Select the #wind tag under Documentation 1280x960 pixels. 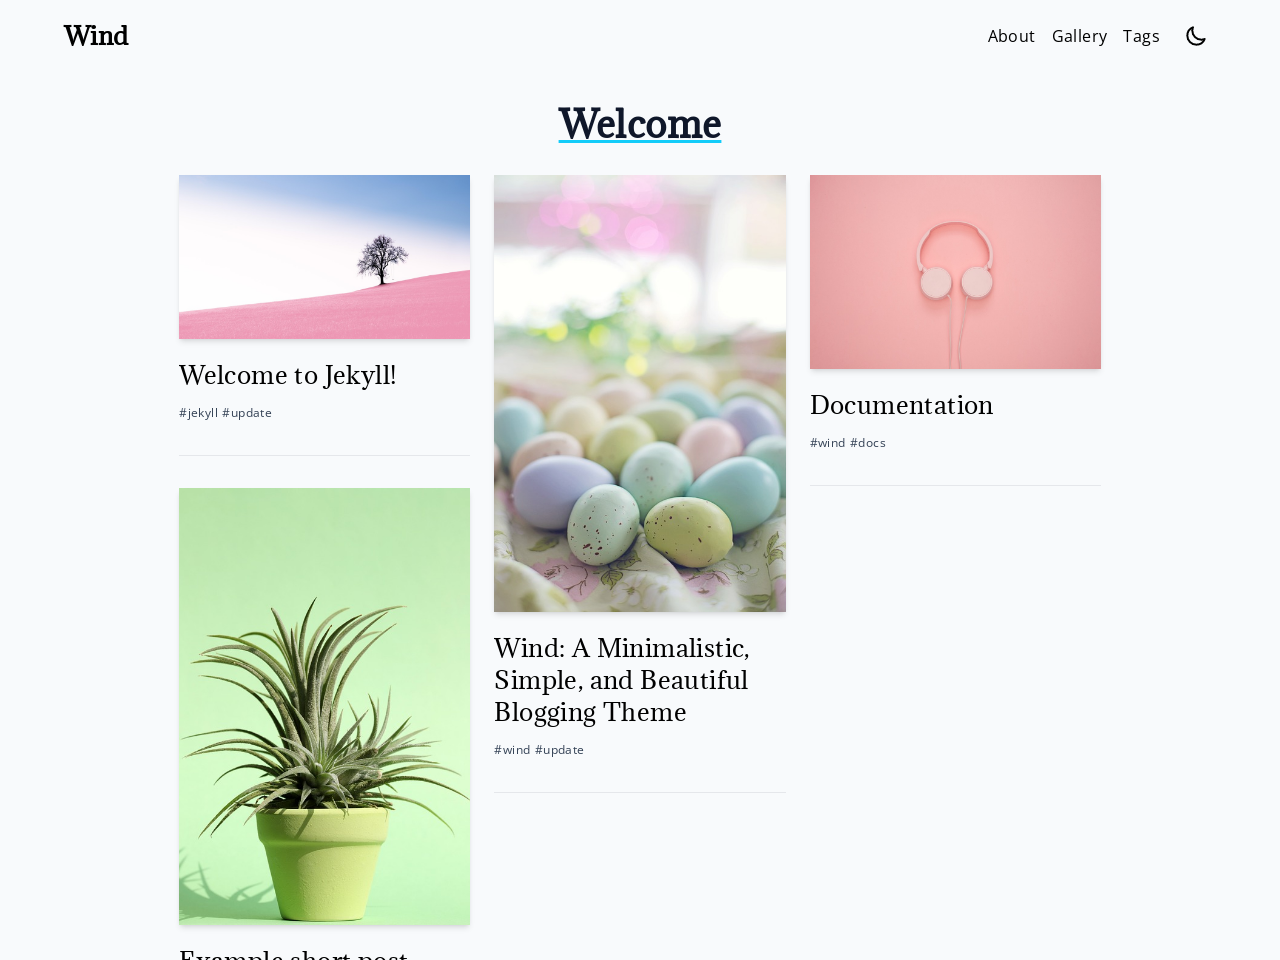828,443
